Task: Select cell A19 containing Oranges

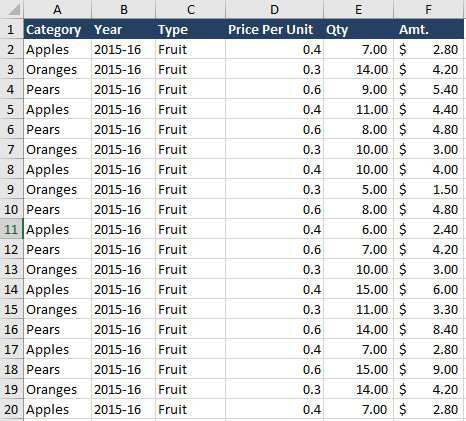Action: (57, 389)
